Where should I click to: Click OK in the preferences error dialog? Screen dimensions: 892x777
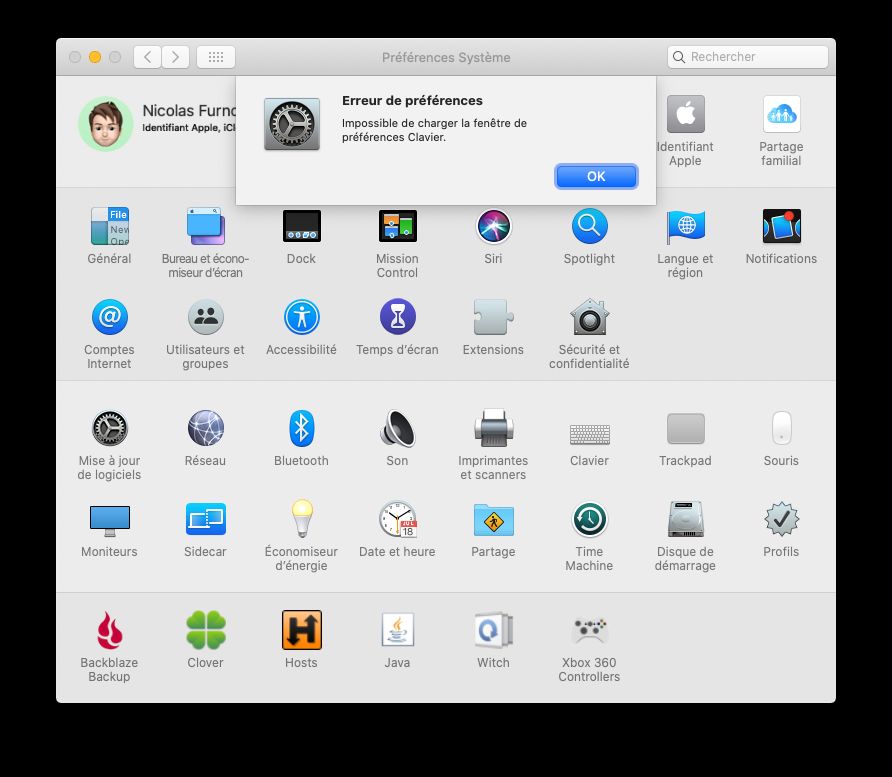point(596,176)
